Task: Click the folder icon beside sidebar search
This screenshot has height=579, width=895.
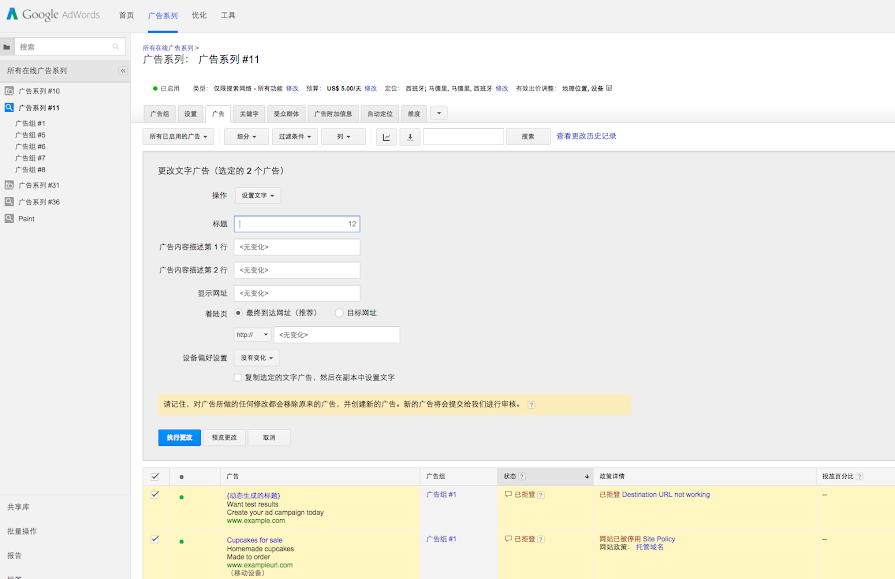Action: (7, 47)
